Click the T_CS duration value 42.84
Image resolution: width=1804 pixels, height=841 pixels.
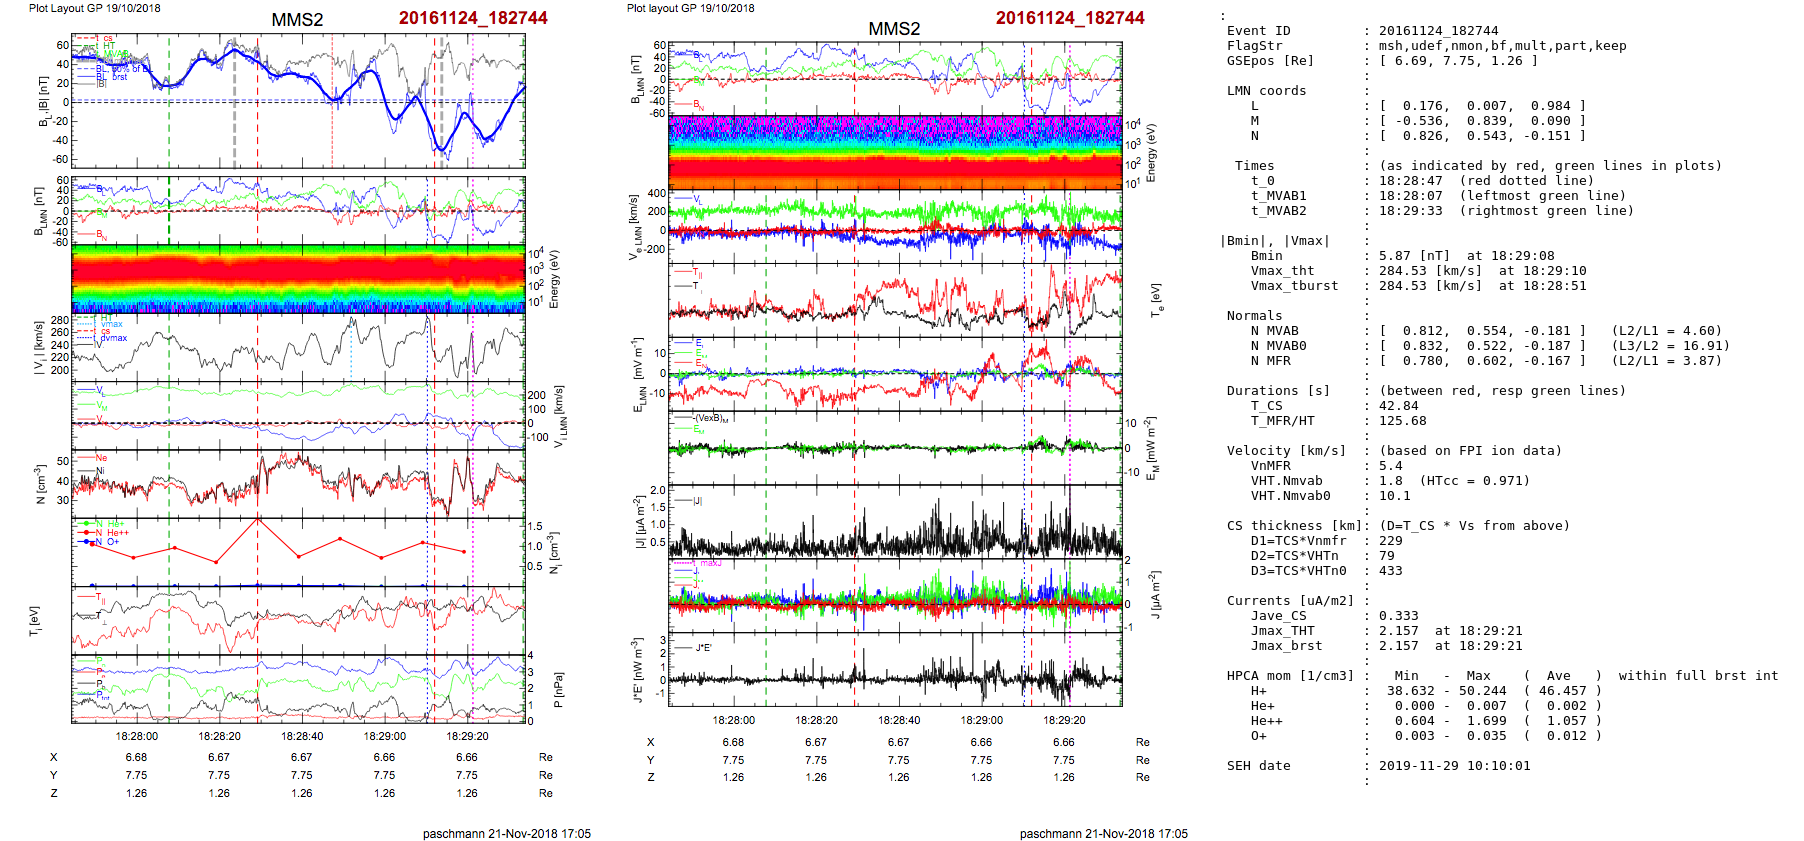point(1398,406)
